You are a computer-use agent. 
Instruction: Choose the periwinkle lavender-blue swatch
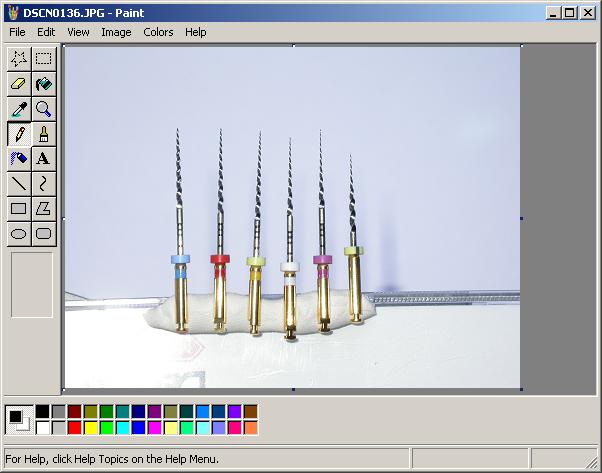(219, 428)
